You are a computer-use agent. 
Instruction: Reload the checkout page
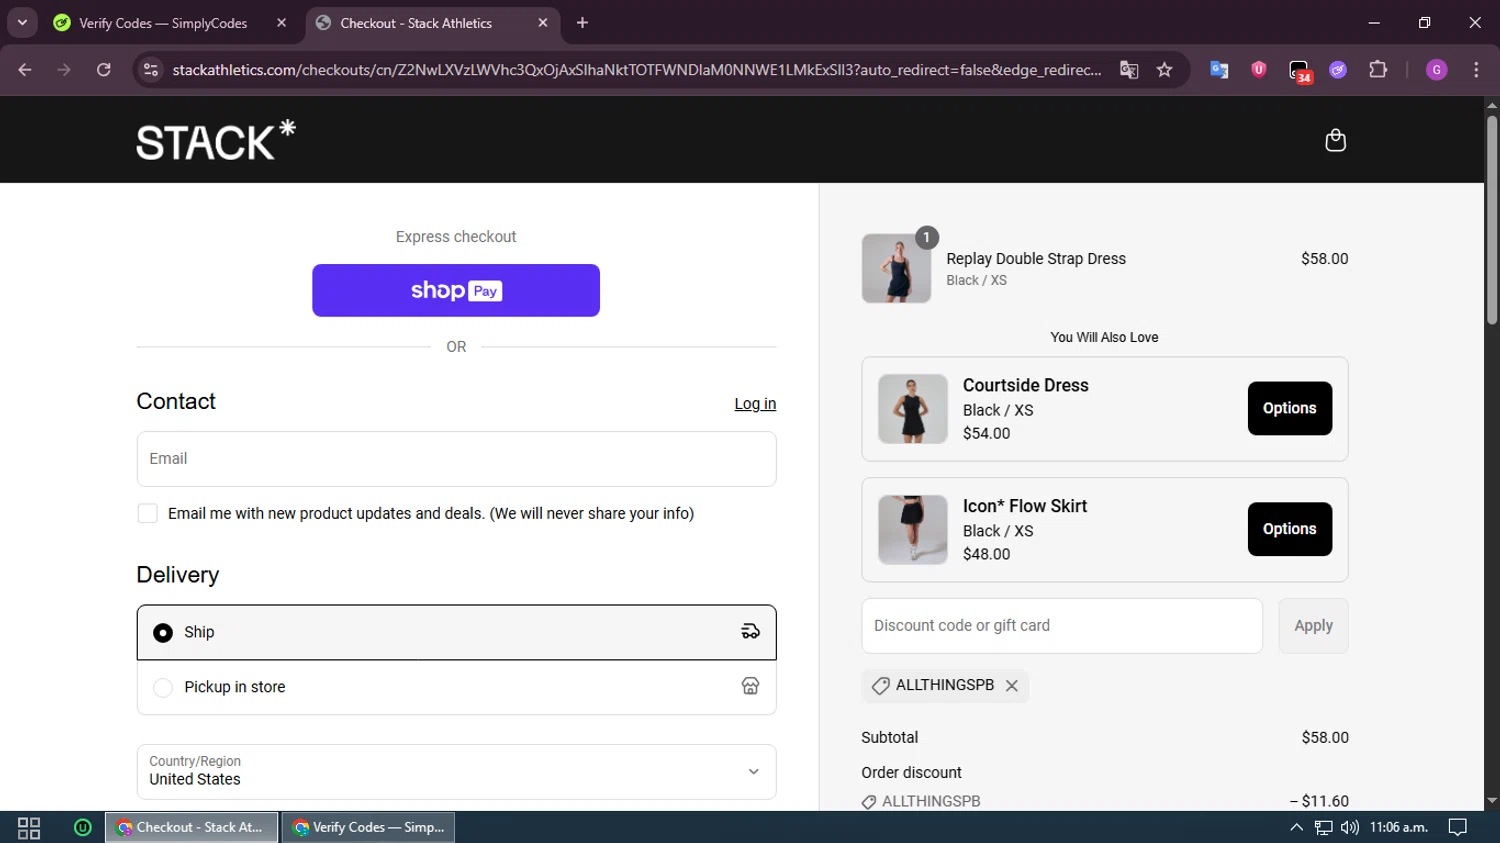click(x=104, y=70)
